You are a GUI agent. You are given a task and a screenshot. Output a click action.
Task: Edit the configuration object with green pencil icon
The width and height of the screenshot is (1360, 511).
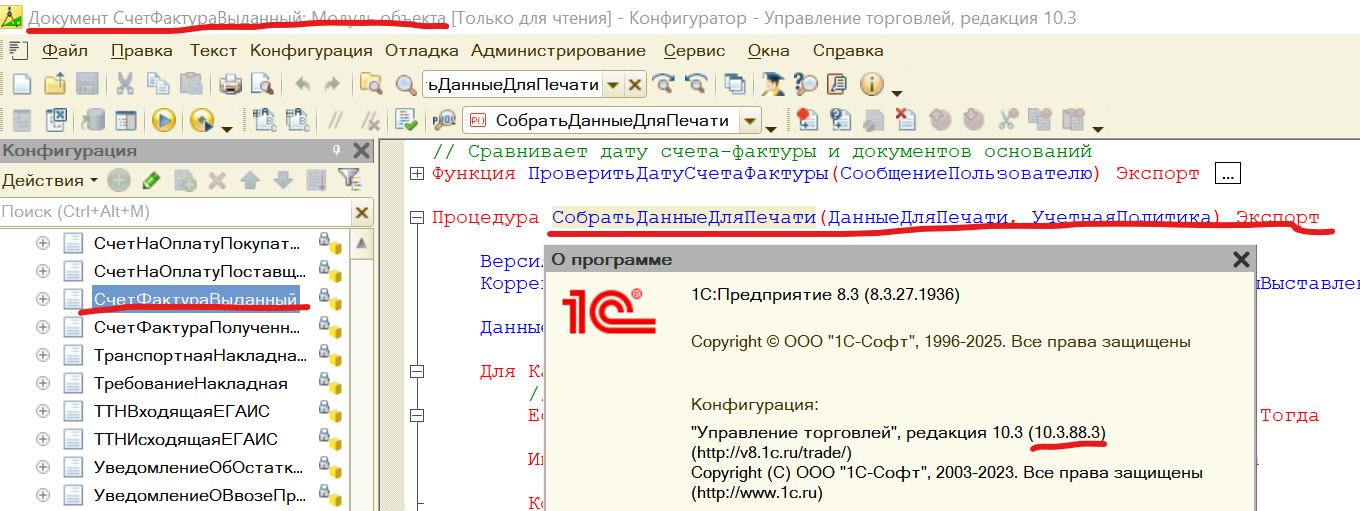(x=151, y=181)
